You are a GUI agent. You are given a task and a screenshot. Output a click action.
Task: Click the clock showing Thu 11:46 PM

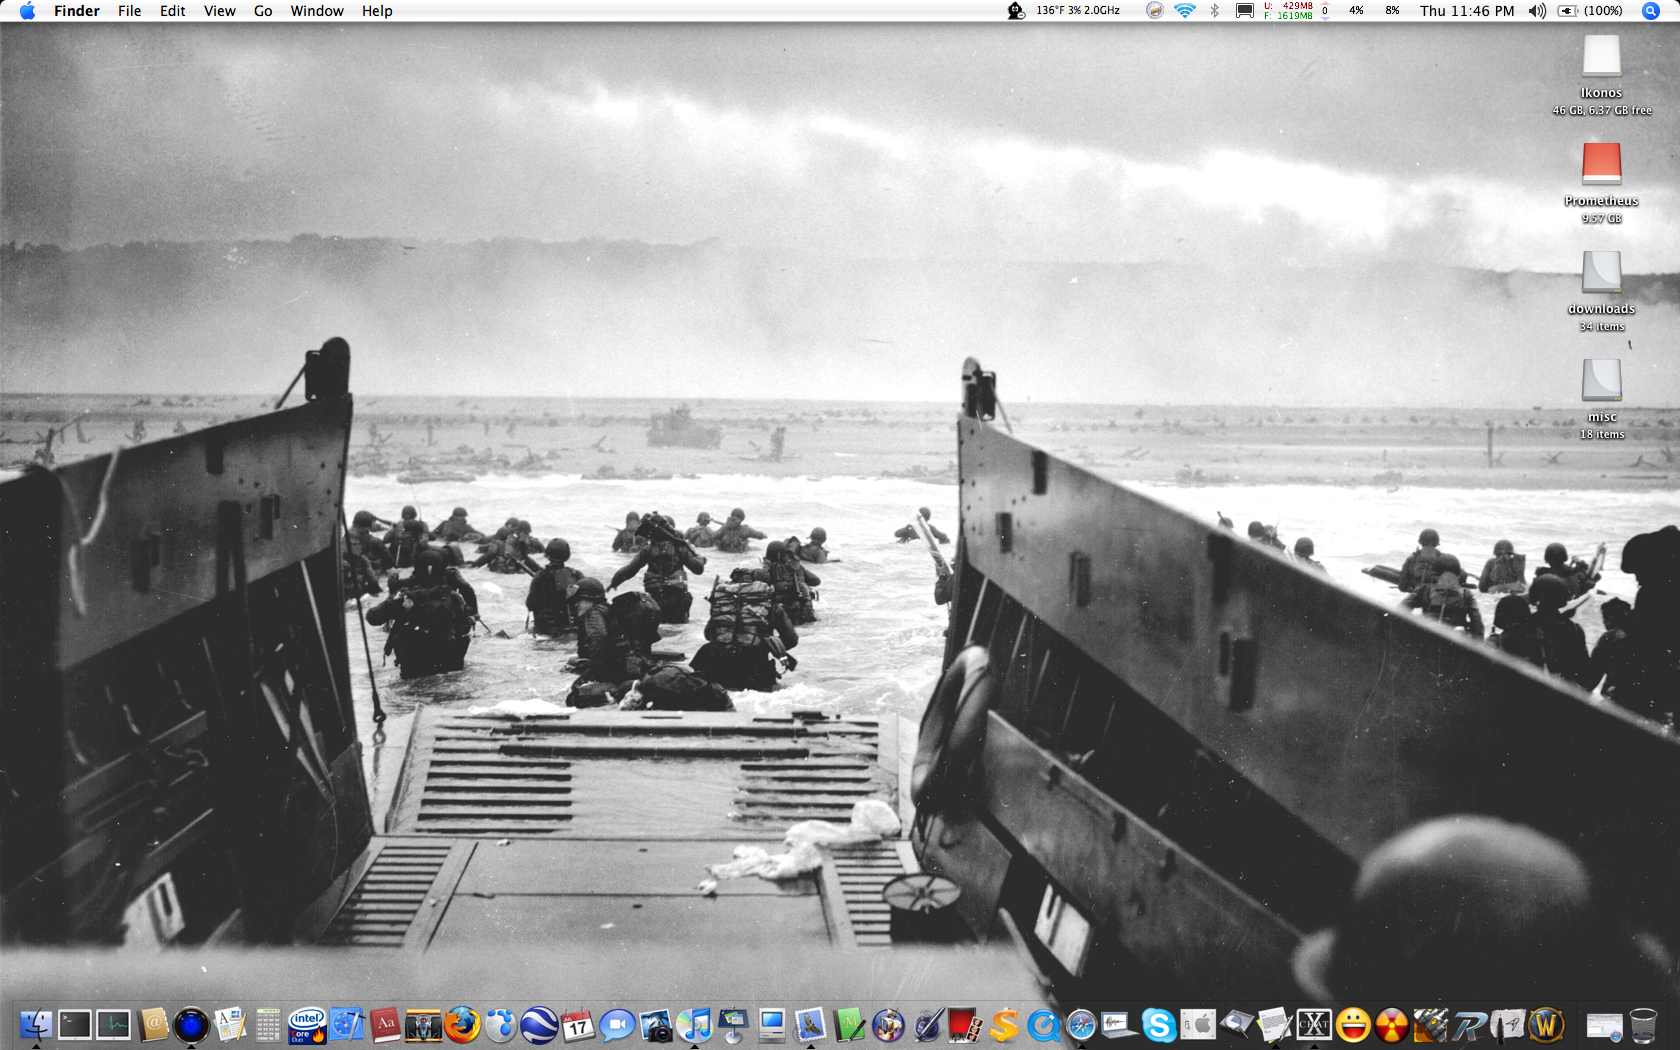coord(1467,11)
